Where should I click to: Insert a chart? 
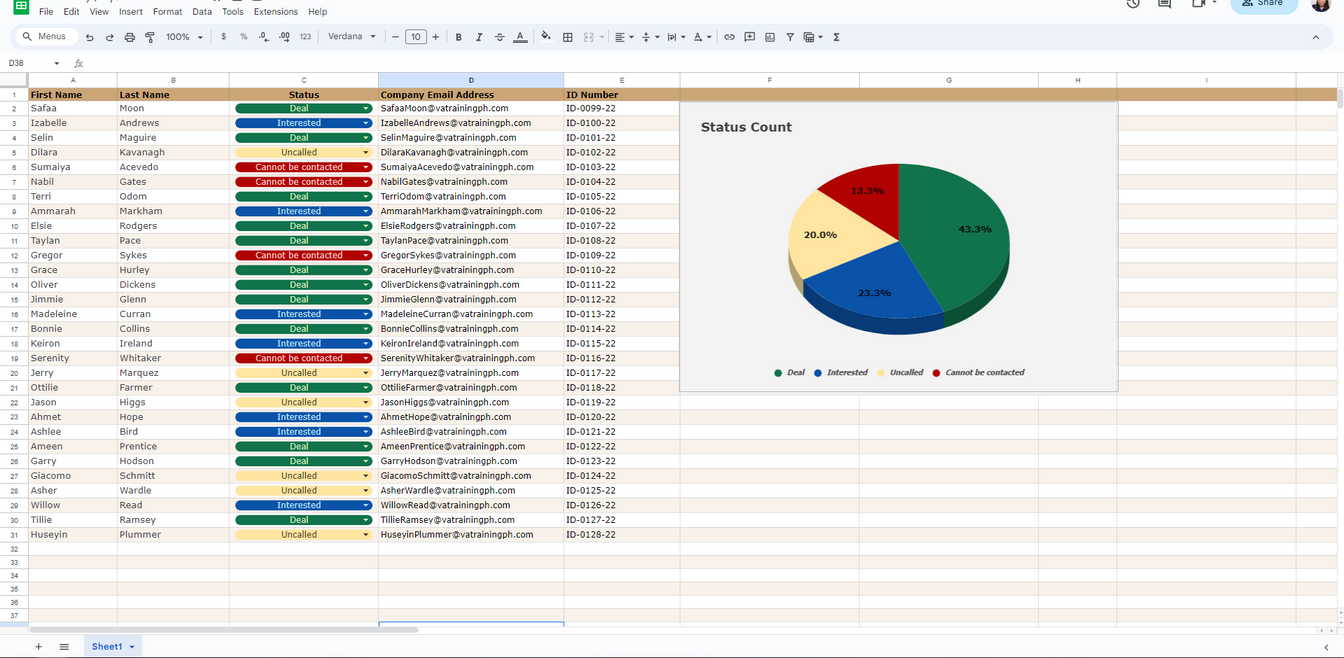[770, 37]
